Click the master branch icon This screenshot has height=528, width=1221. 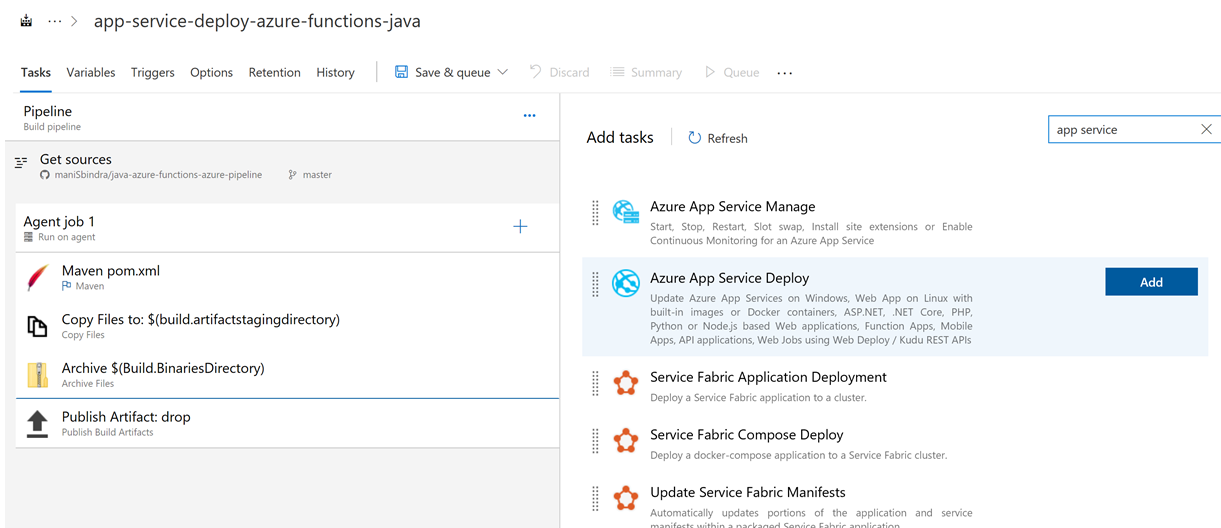(x=293, y=175)
